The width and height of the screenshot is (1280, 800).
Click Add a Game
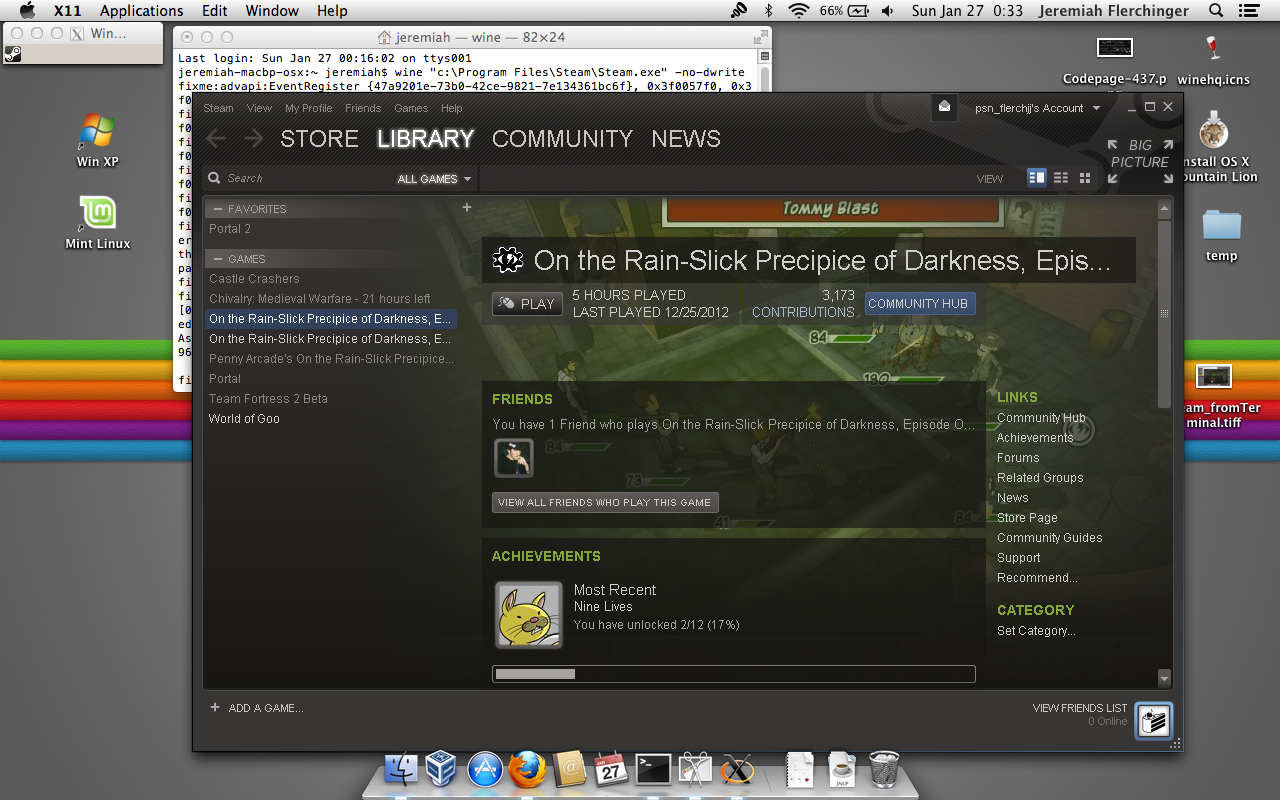[257, 708]
